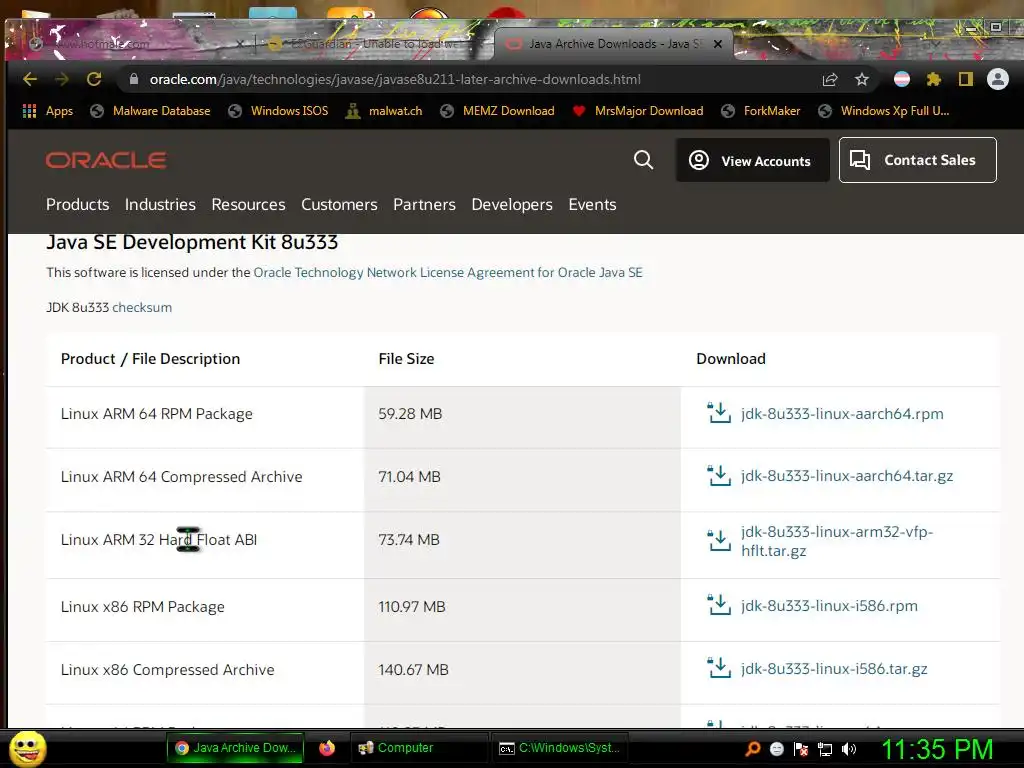Screen dimensions: 1024x768
Task: Open the Oracle Technology Network License Agreement link
Action: pos(448,272)
